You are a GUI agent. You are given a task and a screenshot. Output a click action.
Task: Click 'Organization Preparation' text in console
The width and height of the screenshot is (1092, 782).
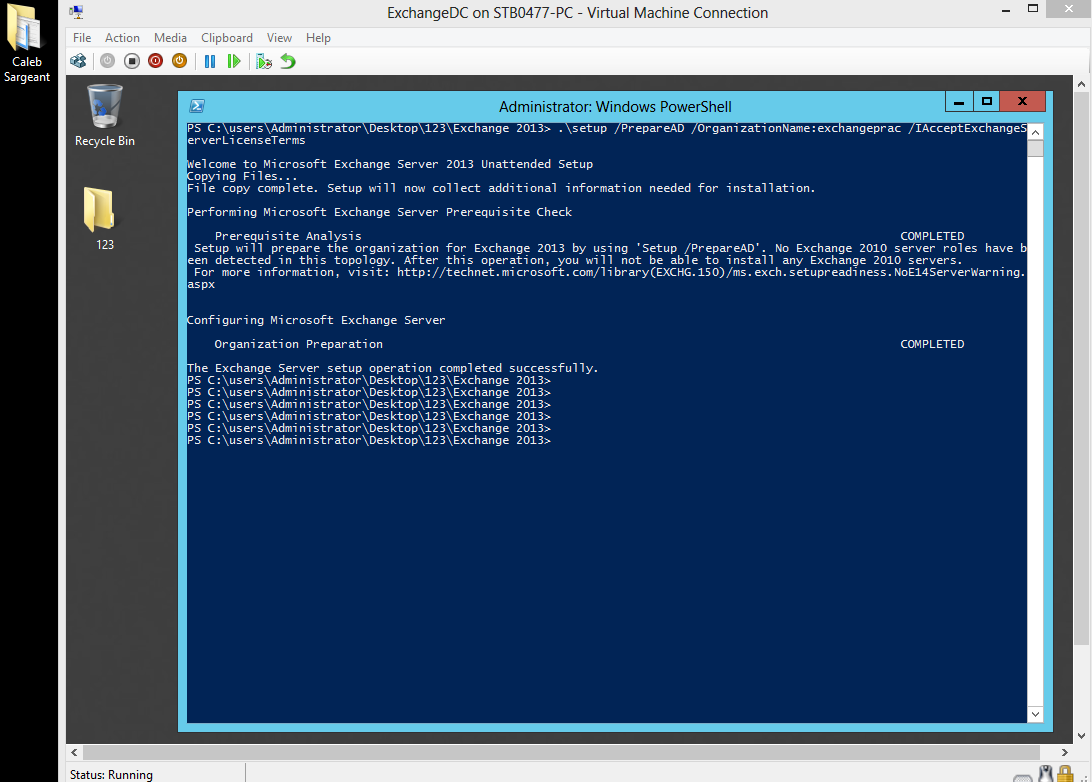click(298, 344)
